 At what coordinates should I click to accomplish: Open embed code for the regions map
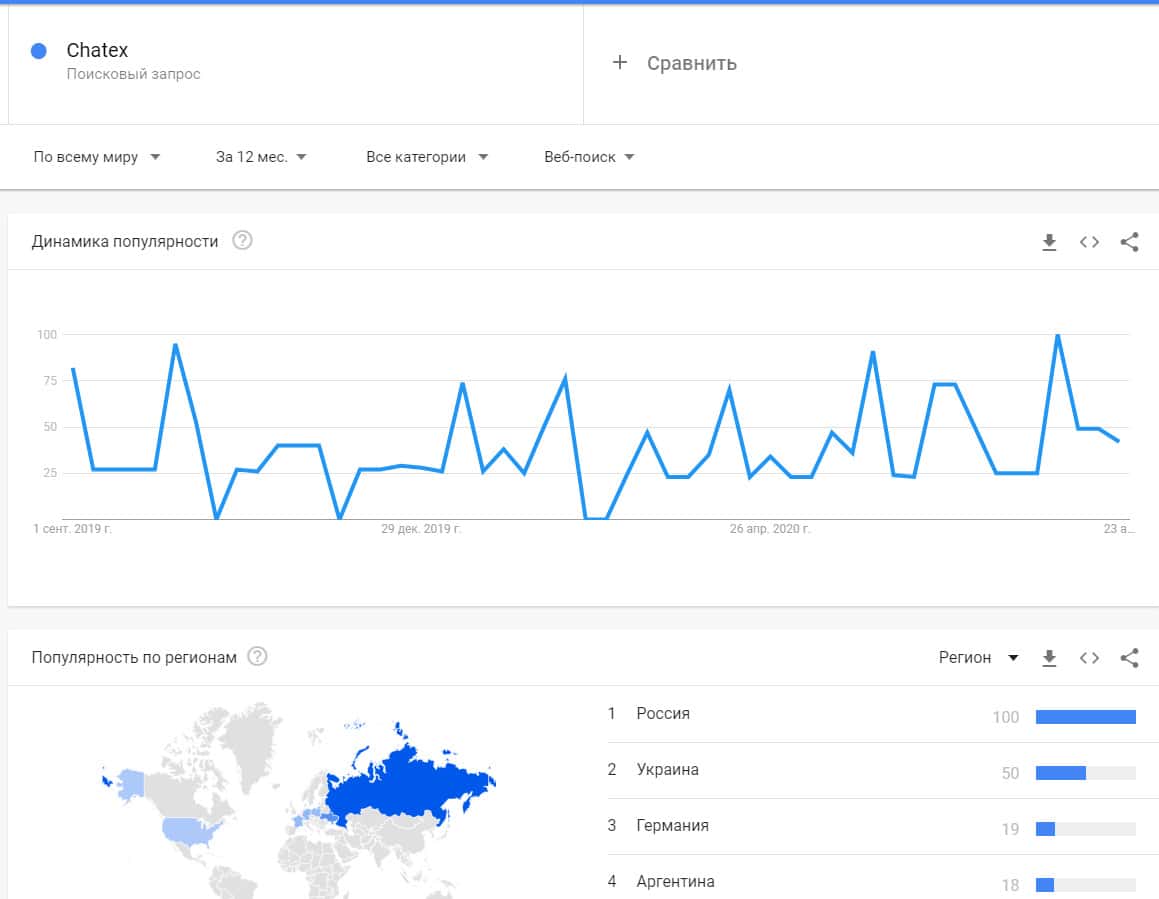1089,658
